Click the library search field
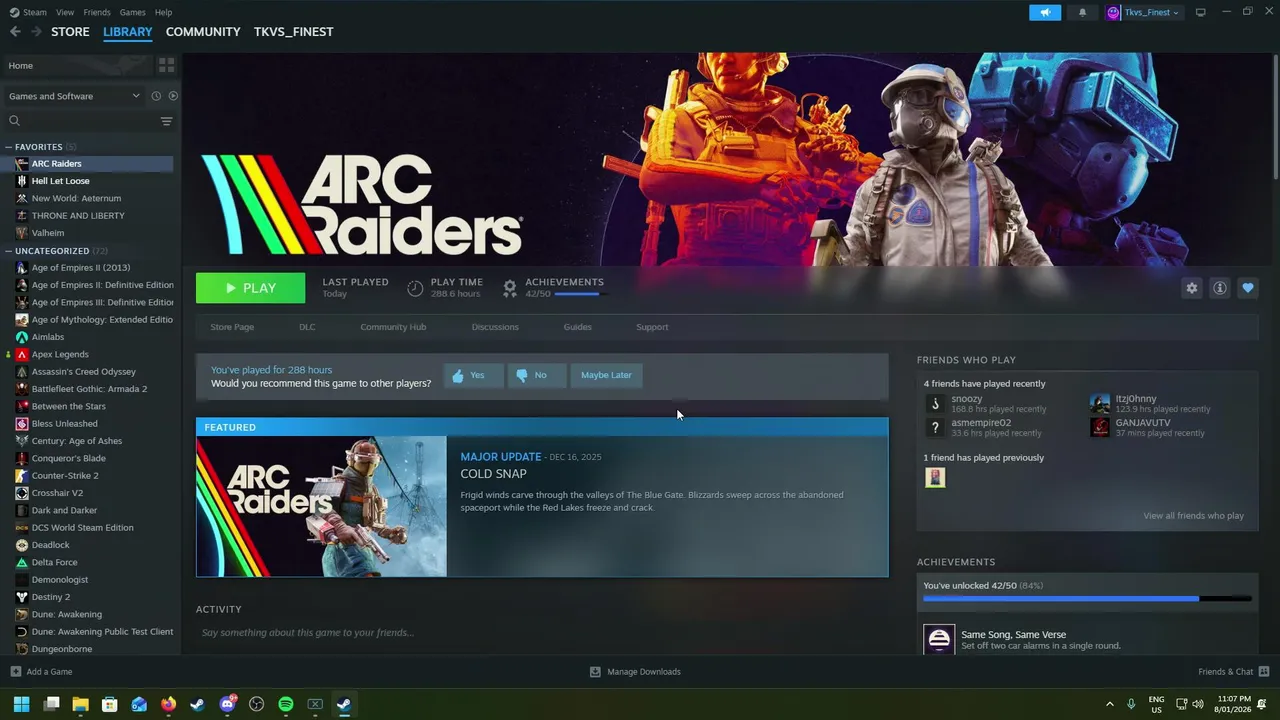Viewport: 1280px width, 720px height. click(80, 121)
